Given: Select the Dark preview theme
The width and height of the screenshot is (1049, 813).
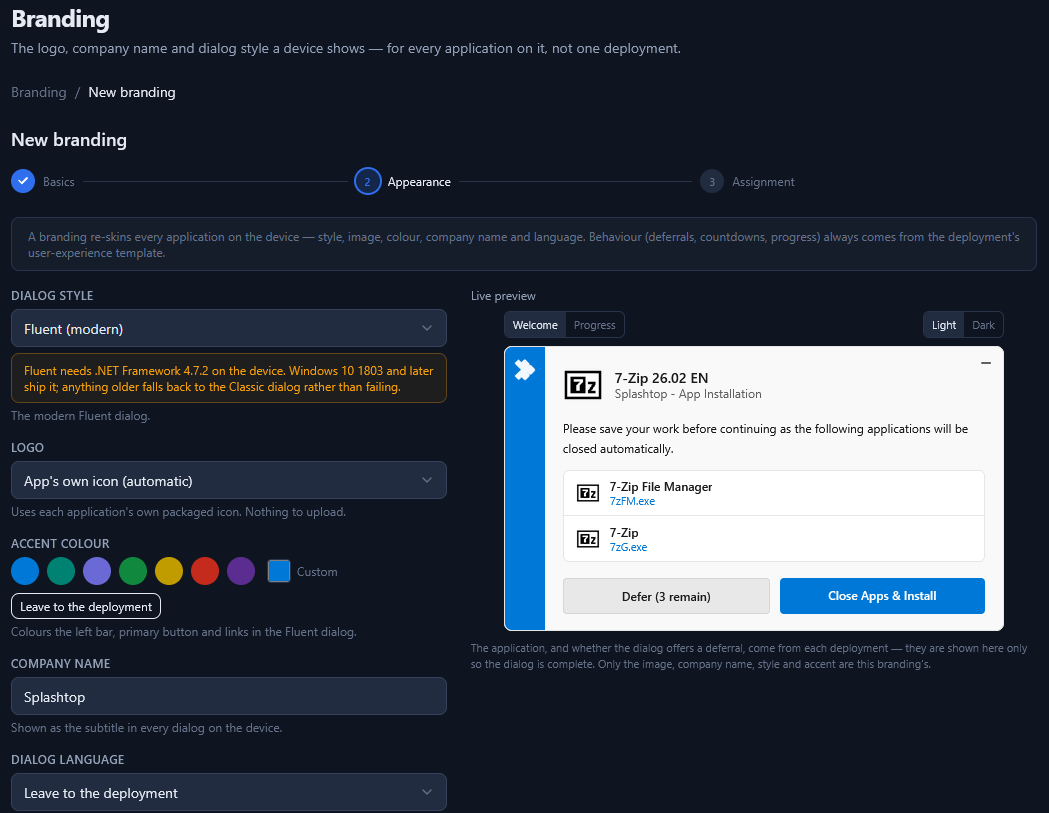Looking at the screenshot, I should click(983, 325).
